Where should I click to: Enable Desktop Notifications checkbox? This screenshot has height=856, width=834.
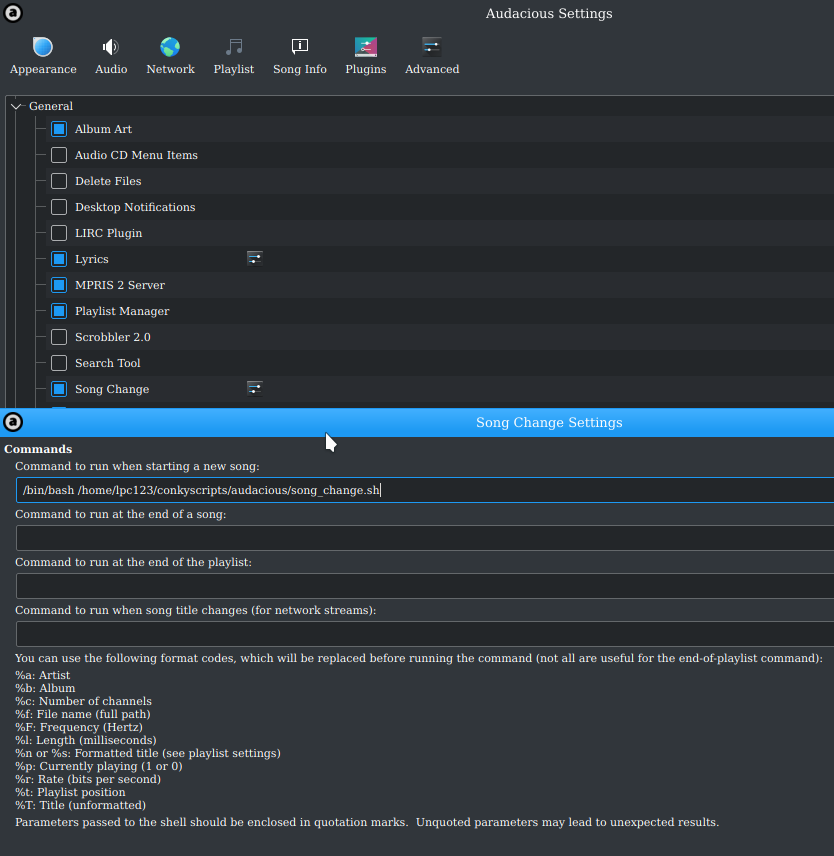coord(59,207)
